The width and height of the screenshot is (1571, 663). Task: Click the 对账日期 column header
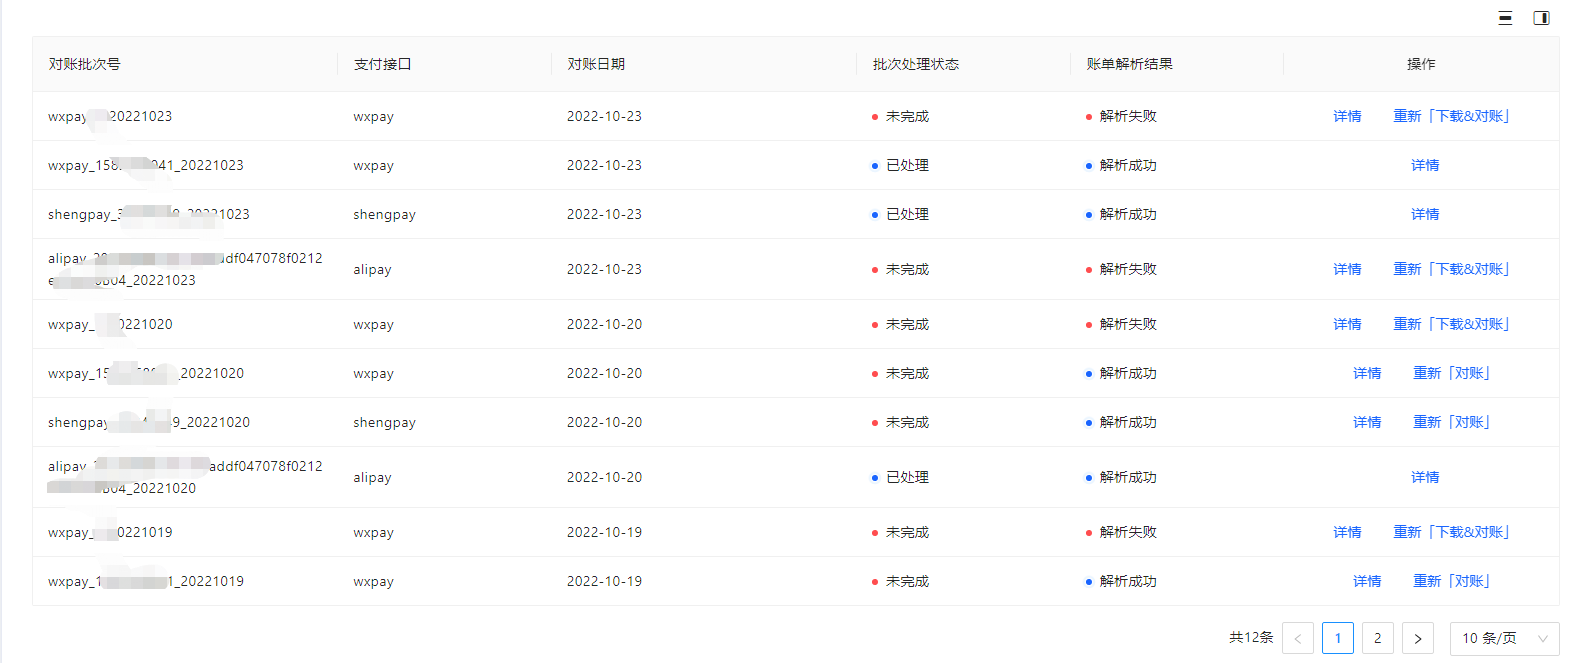tap(596, 64)
